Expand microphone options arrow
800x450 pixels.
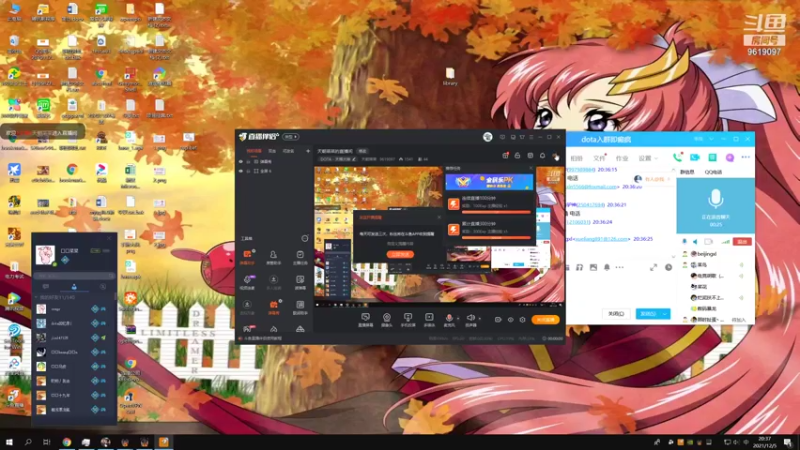[x=458, y=318]
